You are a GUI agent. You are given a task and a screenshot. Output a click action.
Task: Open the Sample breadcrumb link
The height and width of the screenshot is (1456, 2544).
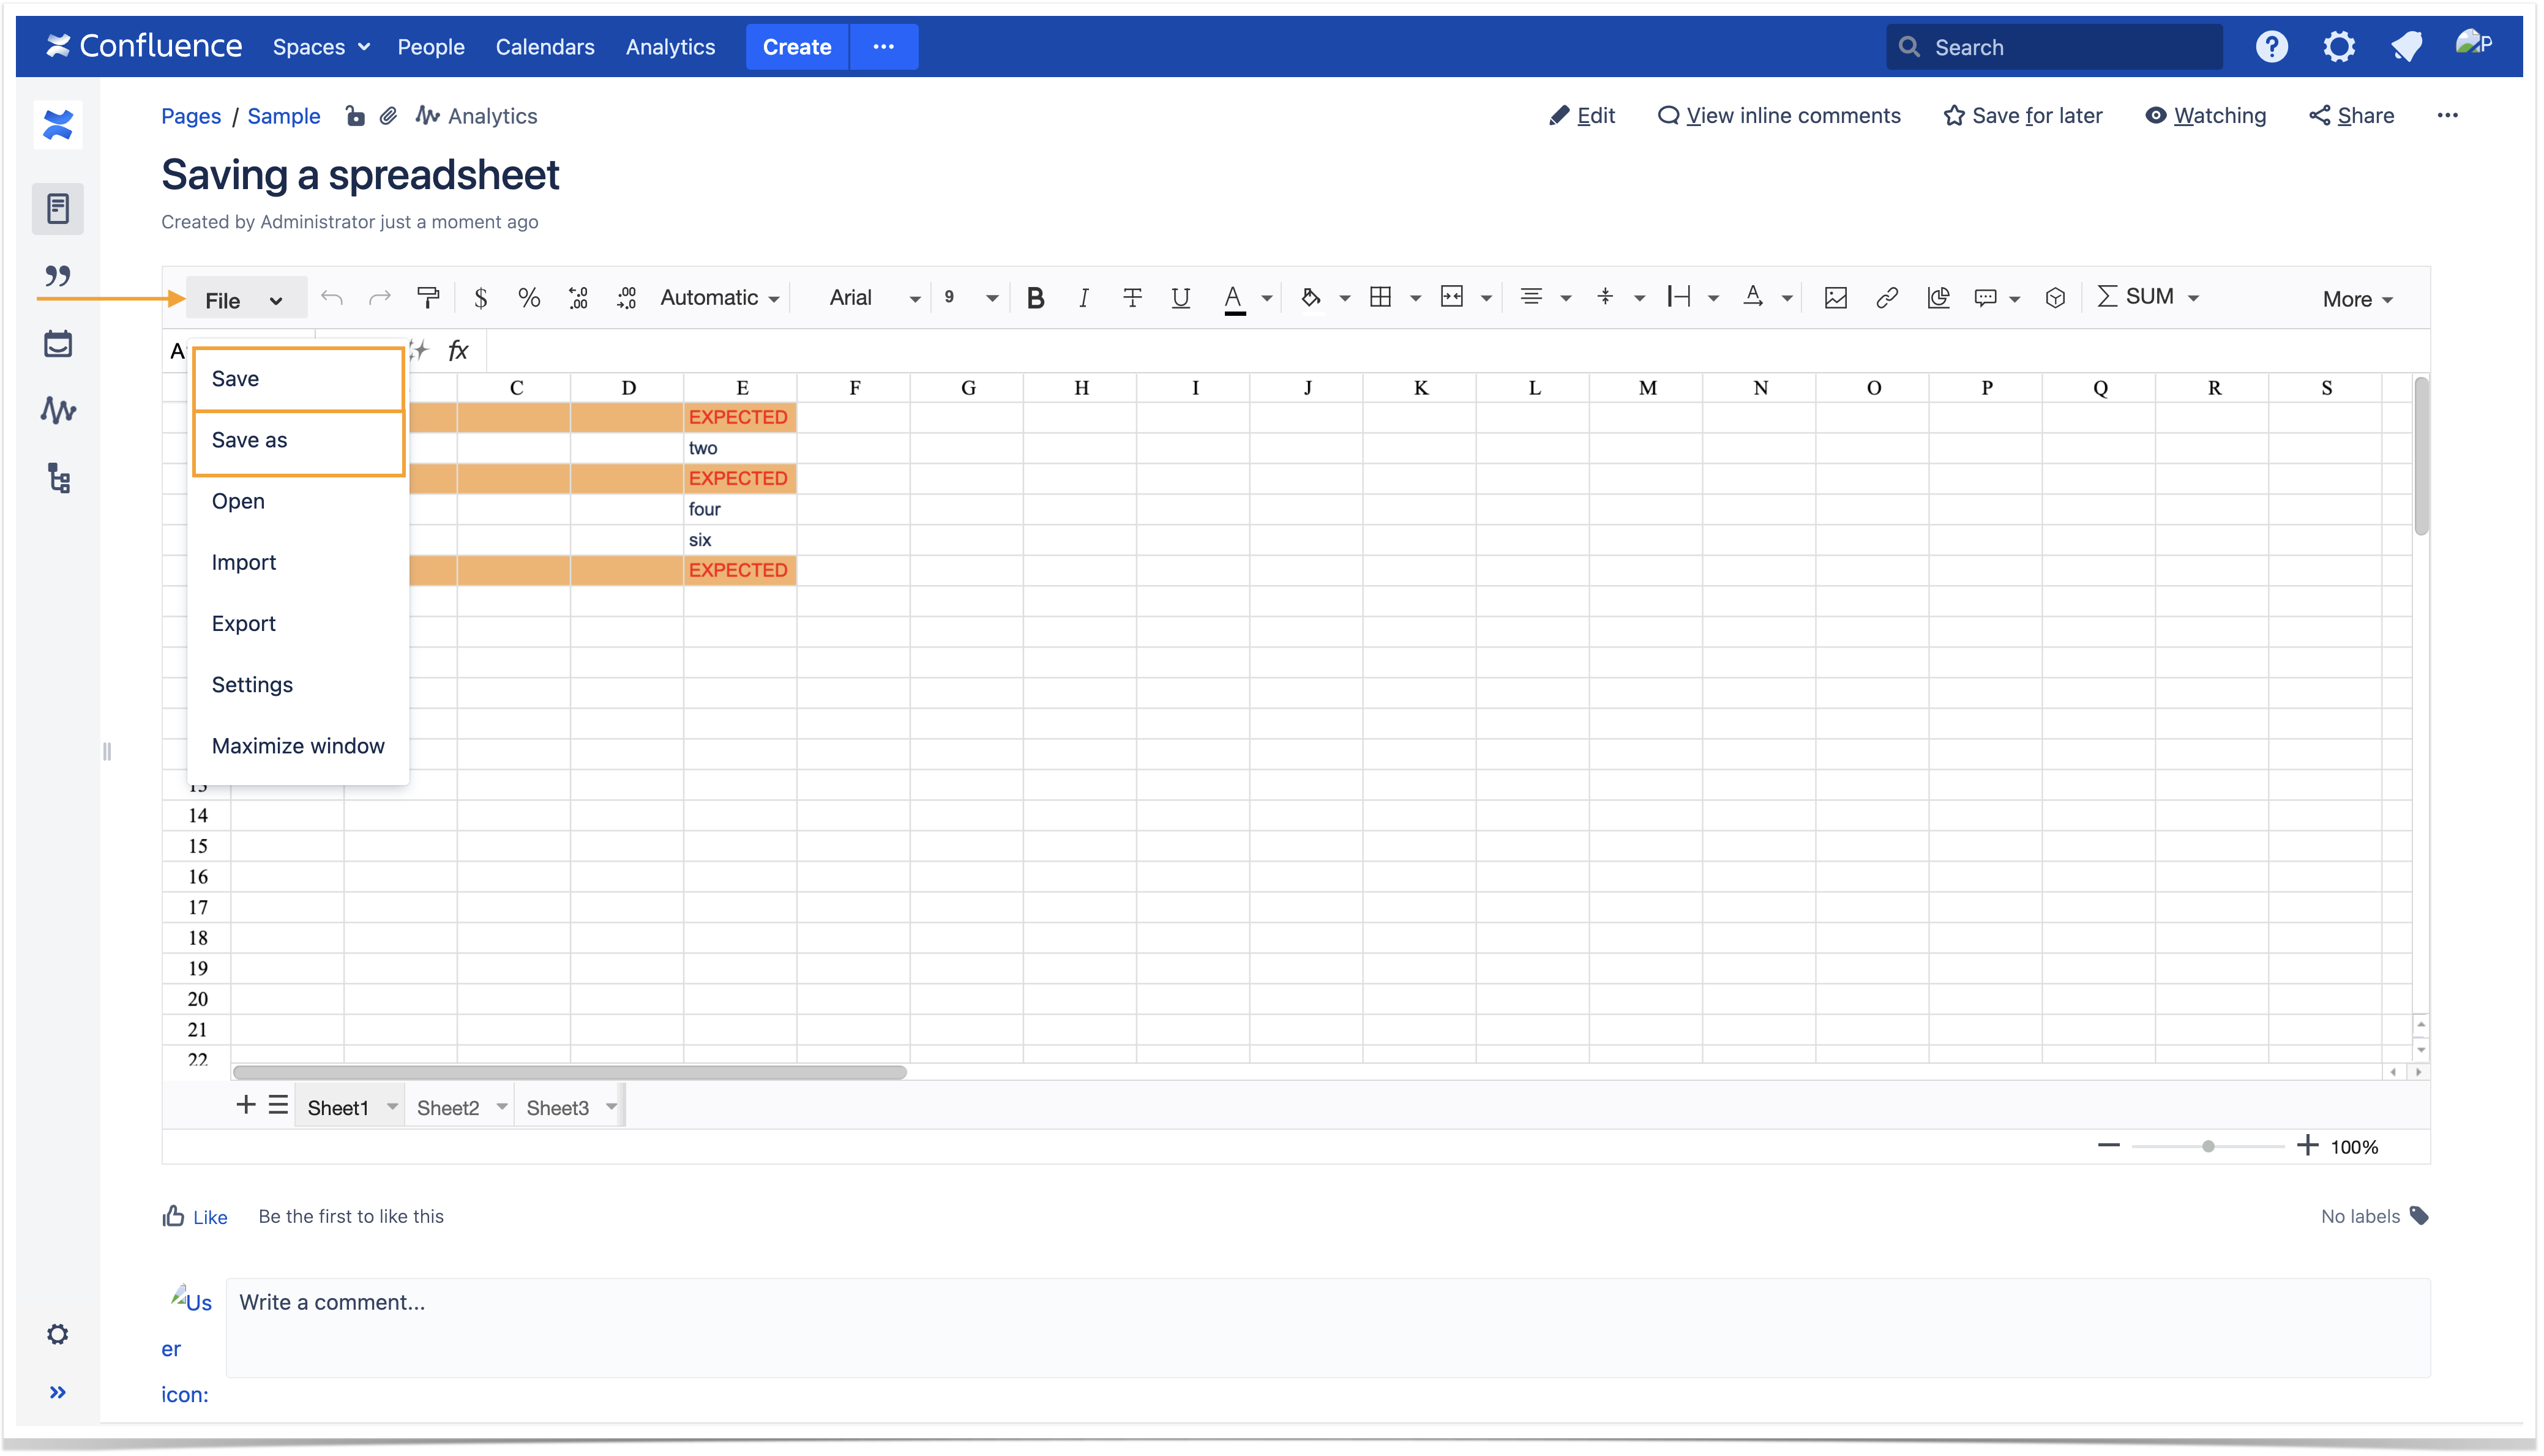(x=283, y=116)
